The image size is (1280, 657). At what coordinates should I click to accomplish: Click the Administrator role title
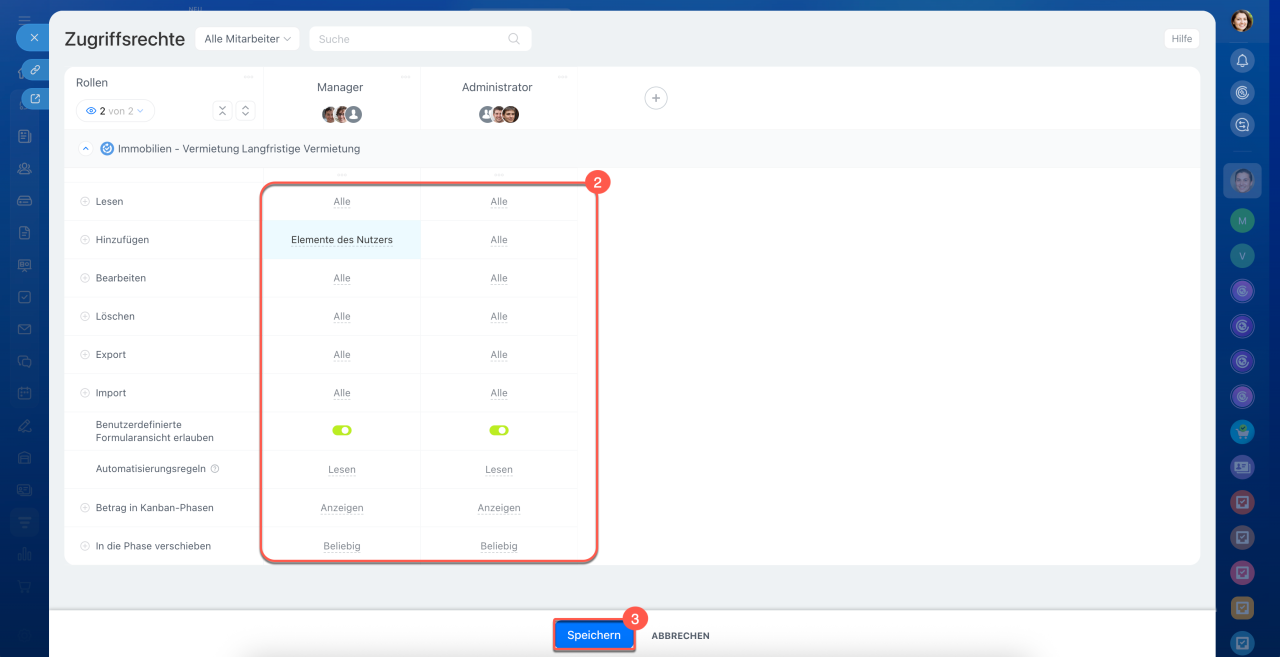(497, 87)
